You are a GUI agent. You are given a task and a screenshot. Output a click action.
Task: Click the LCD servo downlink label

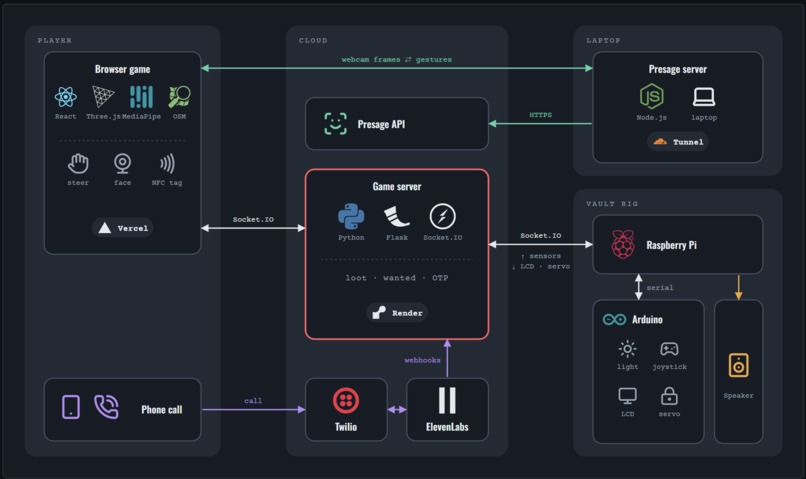click(541, 266)
